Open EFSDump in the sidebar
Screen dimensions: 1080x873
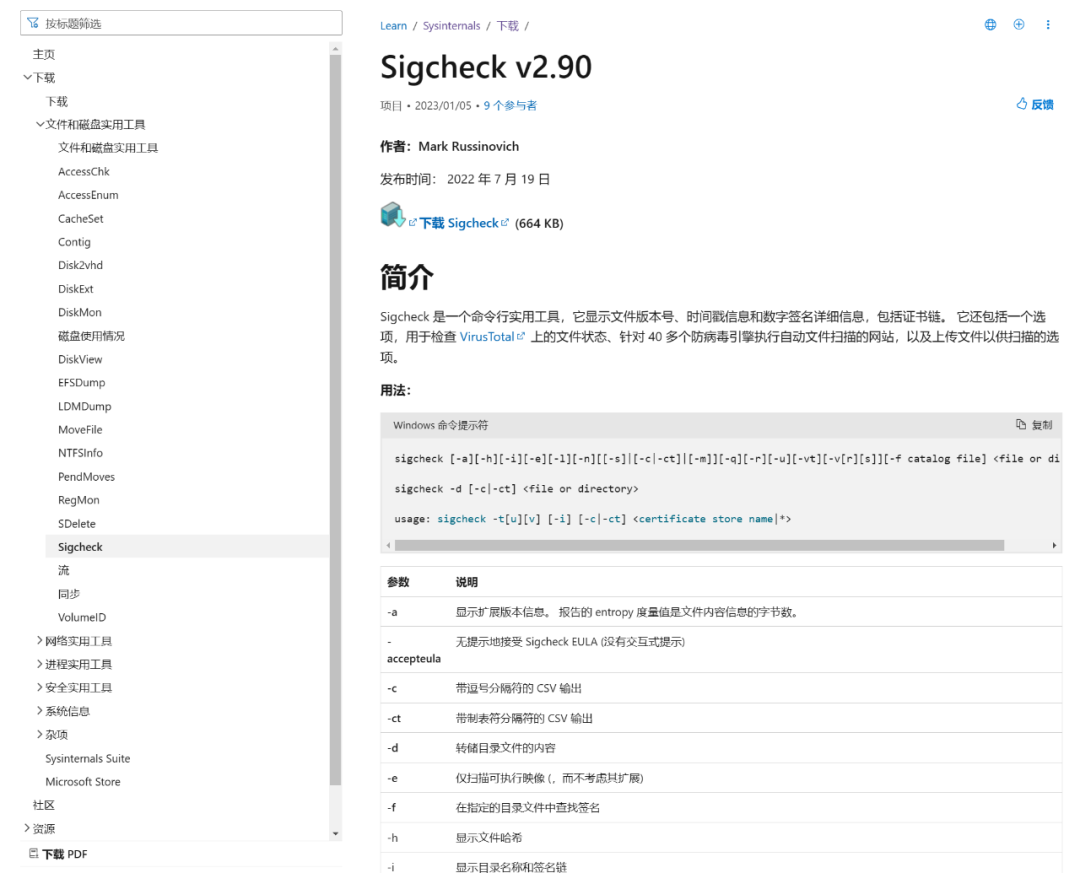(81, 382)
